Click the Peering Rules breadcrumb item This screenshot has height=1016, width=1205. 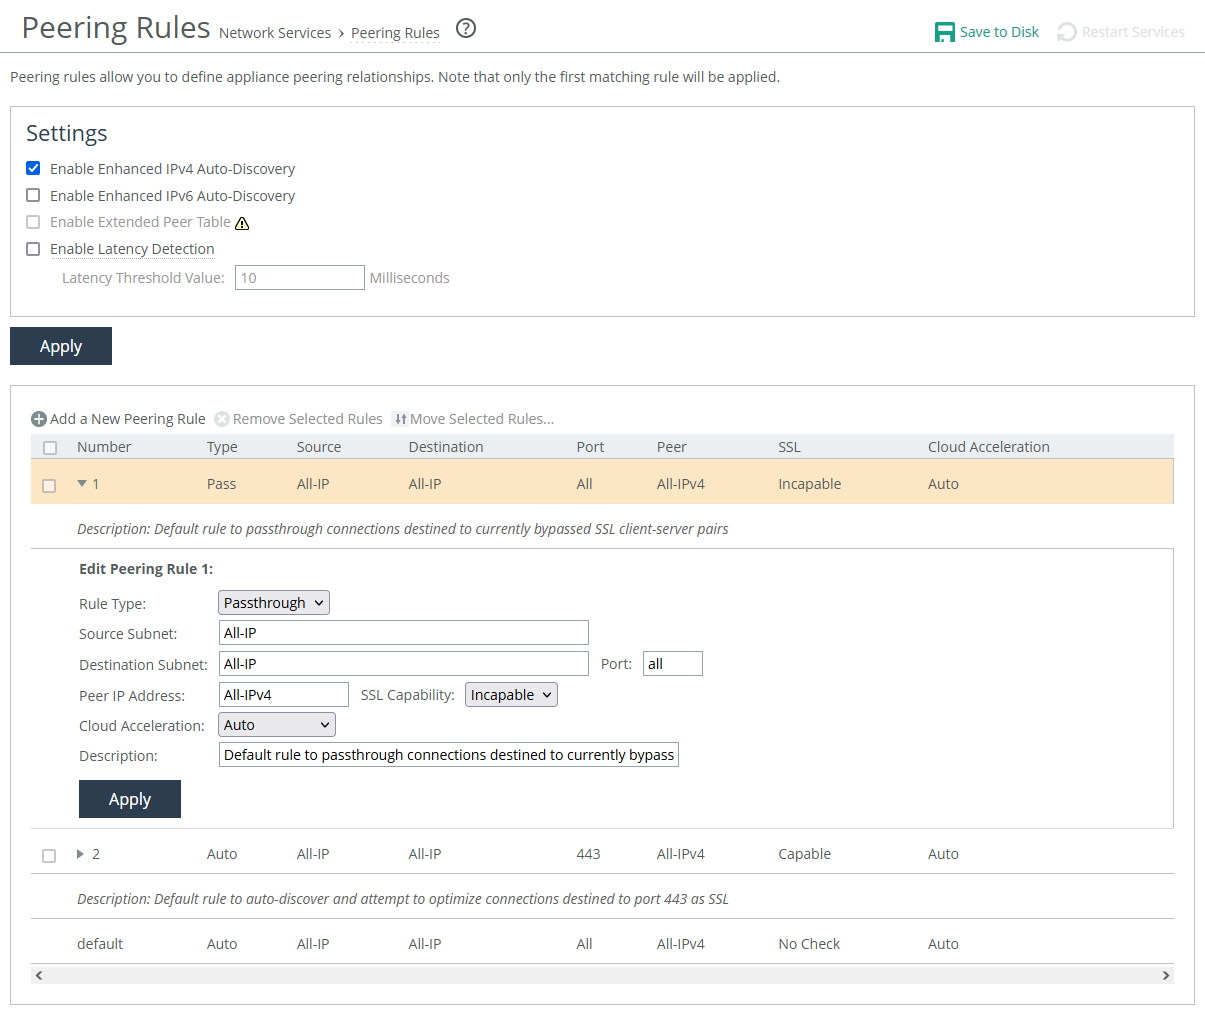coord(395,33)
